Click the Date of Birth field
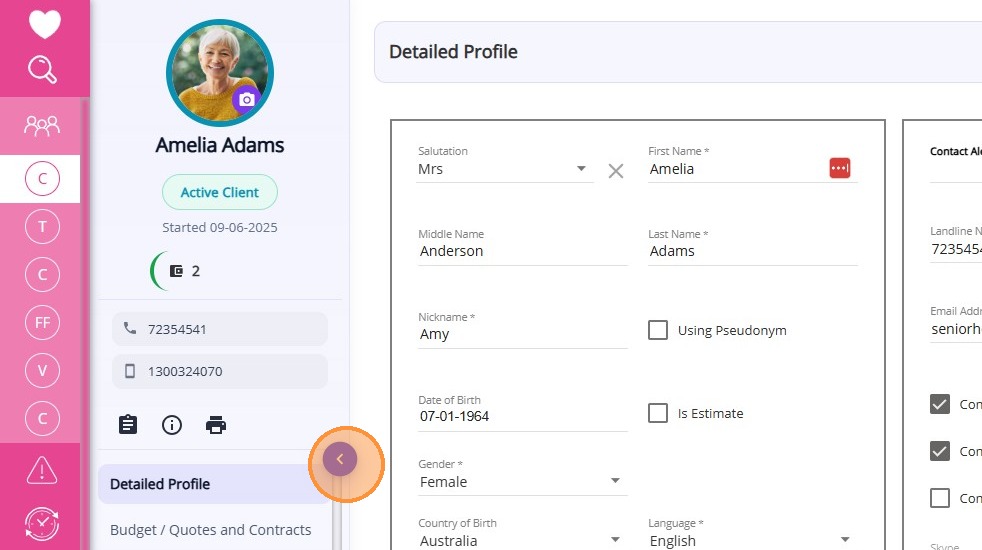This screenshot has width=982, height=550. [x=520, y=416]
